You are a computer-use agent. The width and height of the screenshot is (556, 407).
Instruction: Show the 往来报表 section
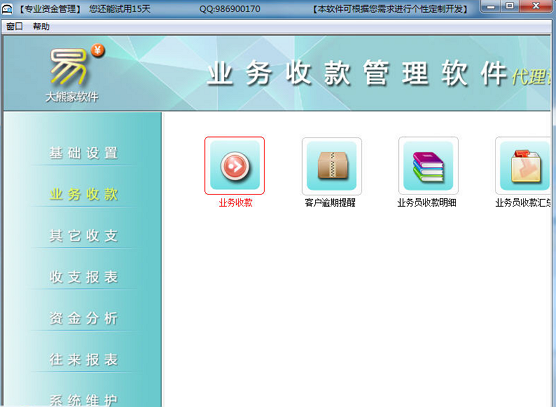tap(84, 359)
